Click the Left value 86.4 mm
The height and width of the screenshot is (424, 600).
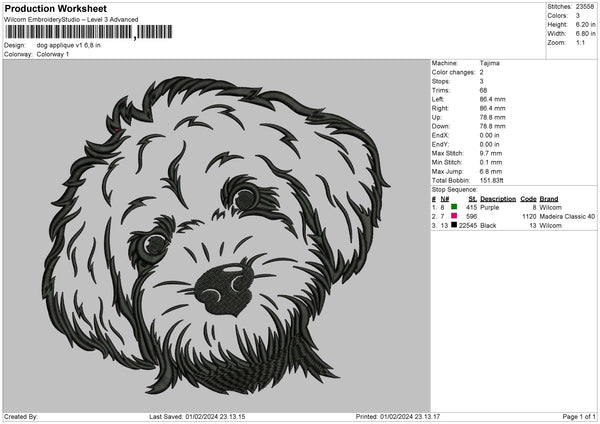point(492,99)
